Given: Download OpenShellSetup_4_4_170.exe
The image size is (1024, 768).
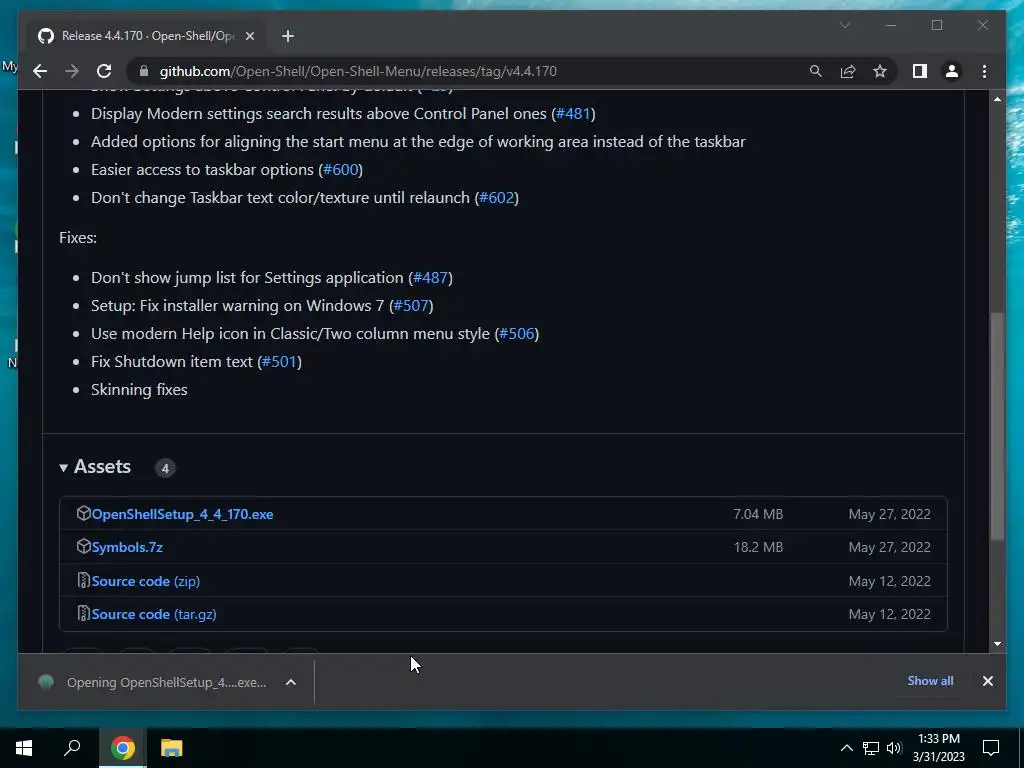Looking at the screenshot, I should (182, 514).
